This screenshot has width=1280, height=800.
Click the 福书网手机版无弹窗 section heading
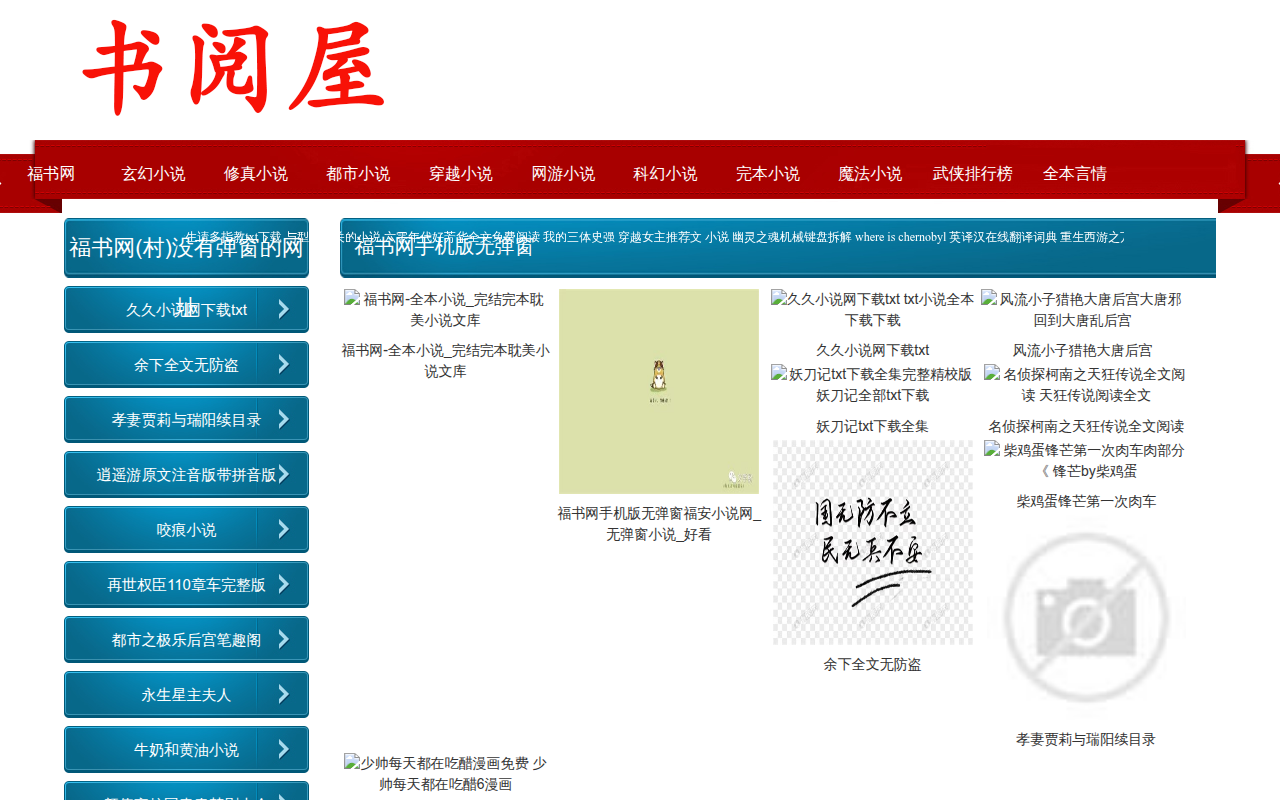444,247
